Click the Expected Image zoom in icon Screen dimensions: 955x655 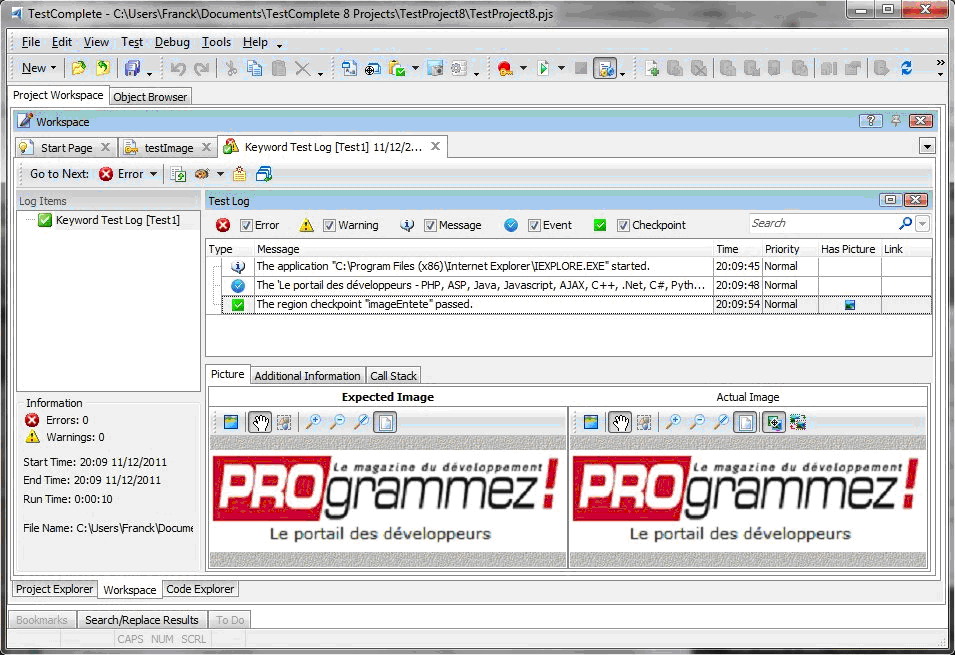tap(313, 422)
